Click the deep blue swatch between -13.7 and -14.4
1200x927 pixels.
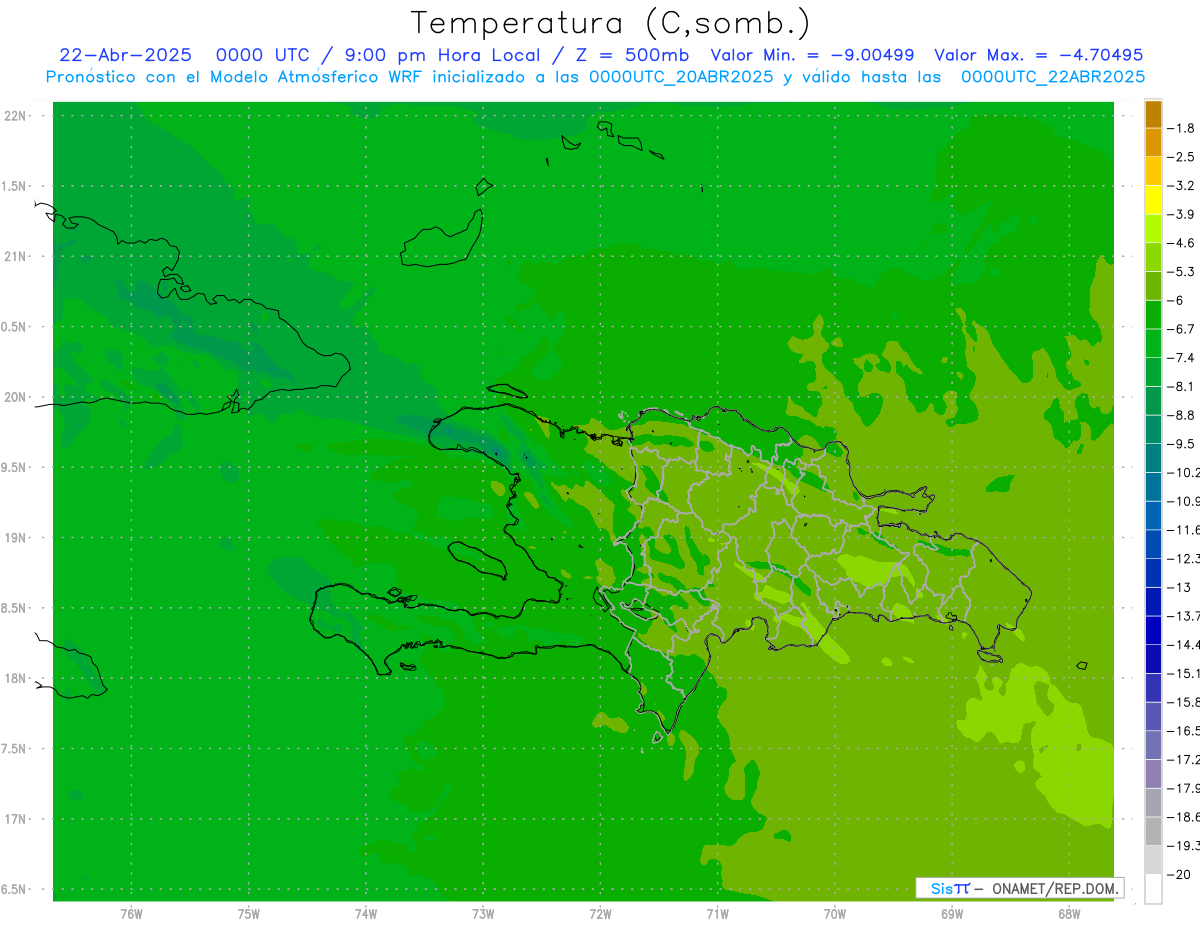coord(1153,630)
